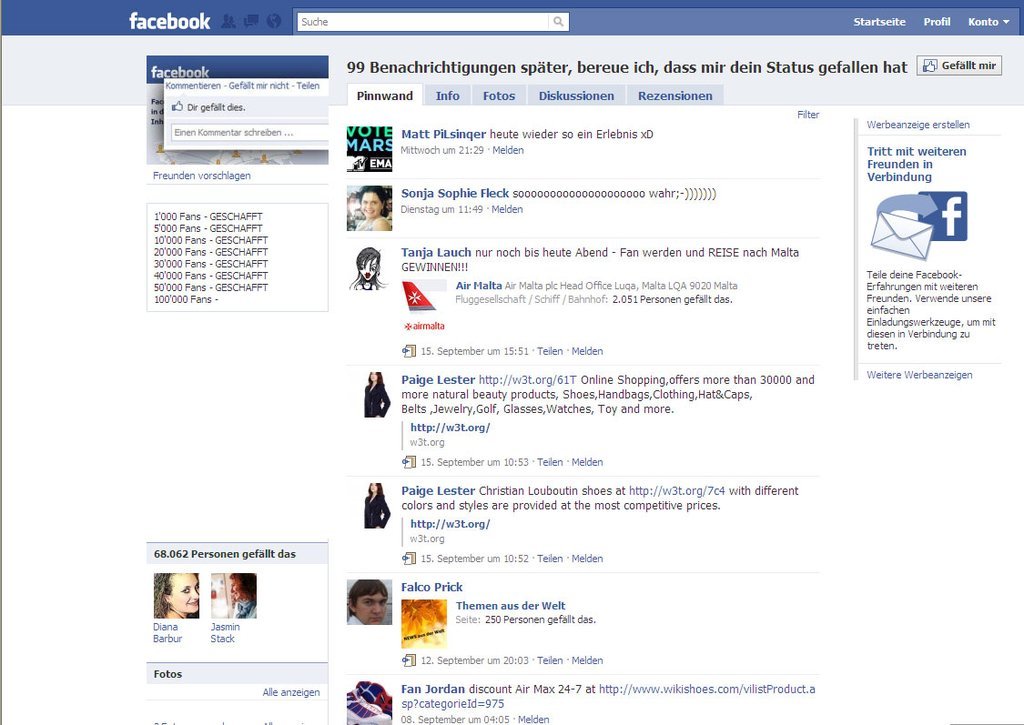
Task: Click Teilen on the 10:53 Paige Lester post
Action: tap(550, 462)
